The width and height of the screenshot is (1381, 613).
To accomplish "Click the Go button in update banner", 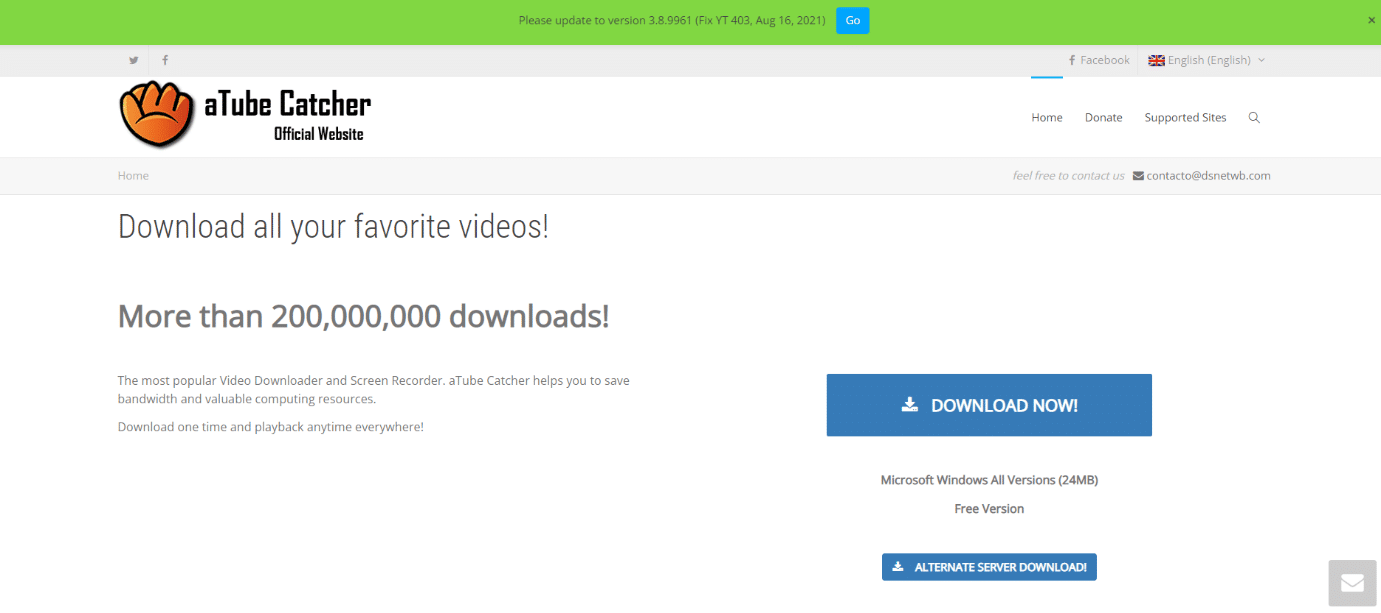I will [853, 21].
